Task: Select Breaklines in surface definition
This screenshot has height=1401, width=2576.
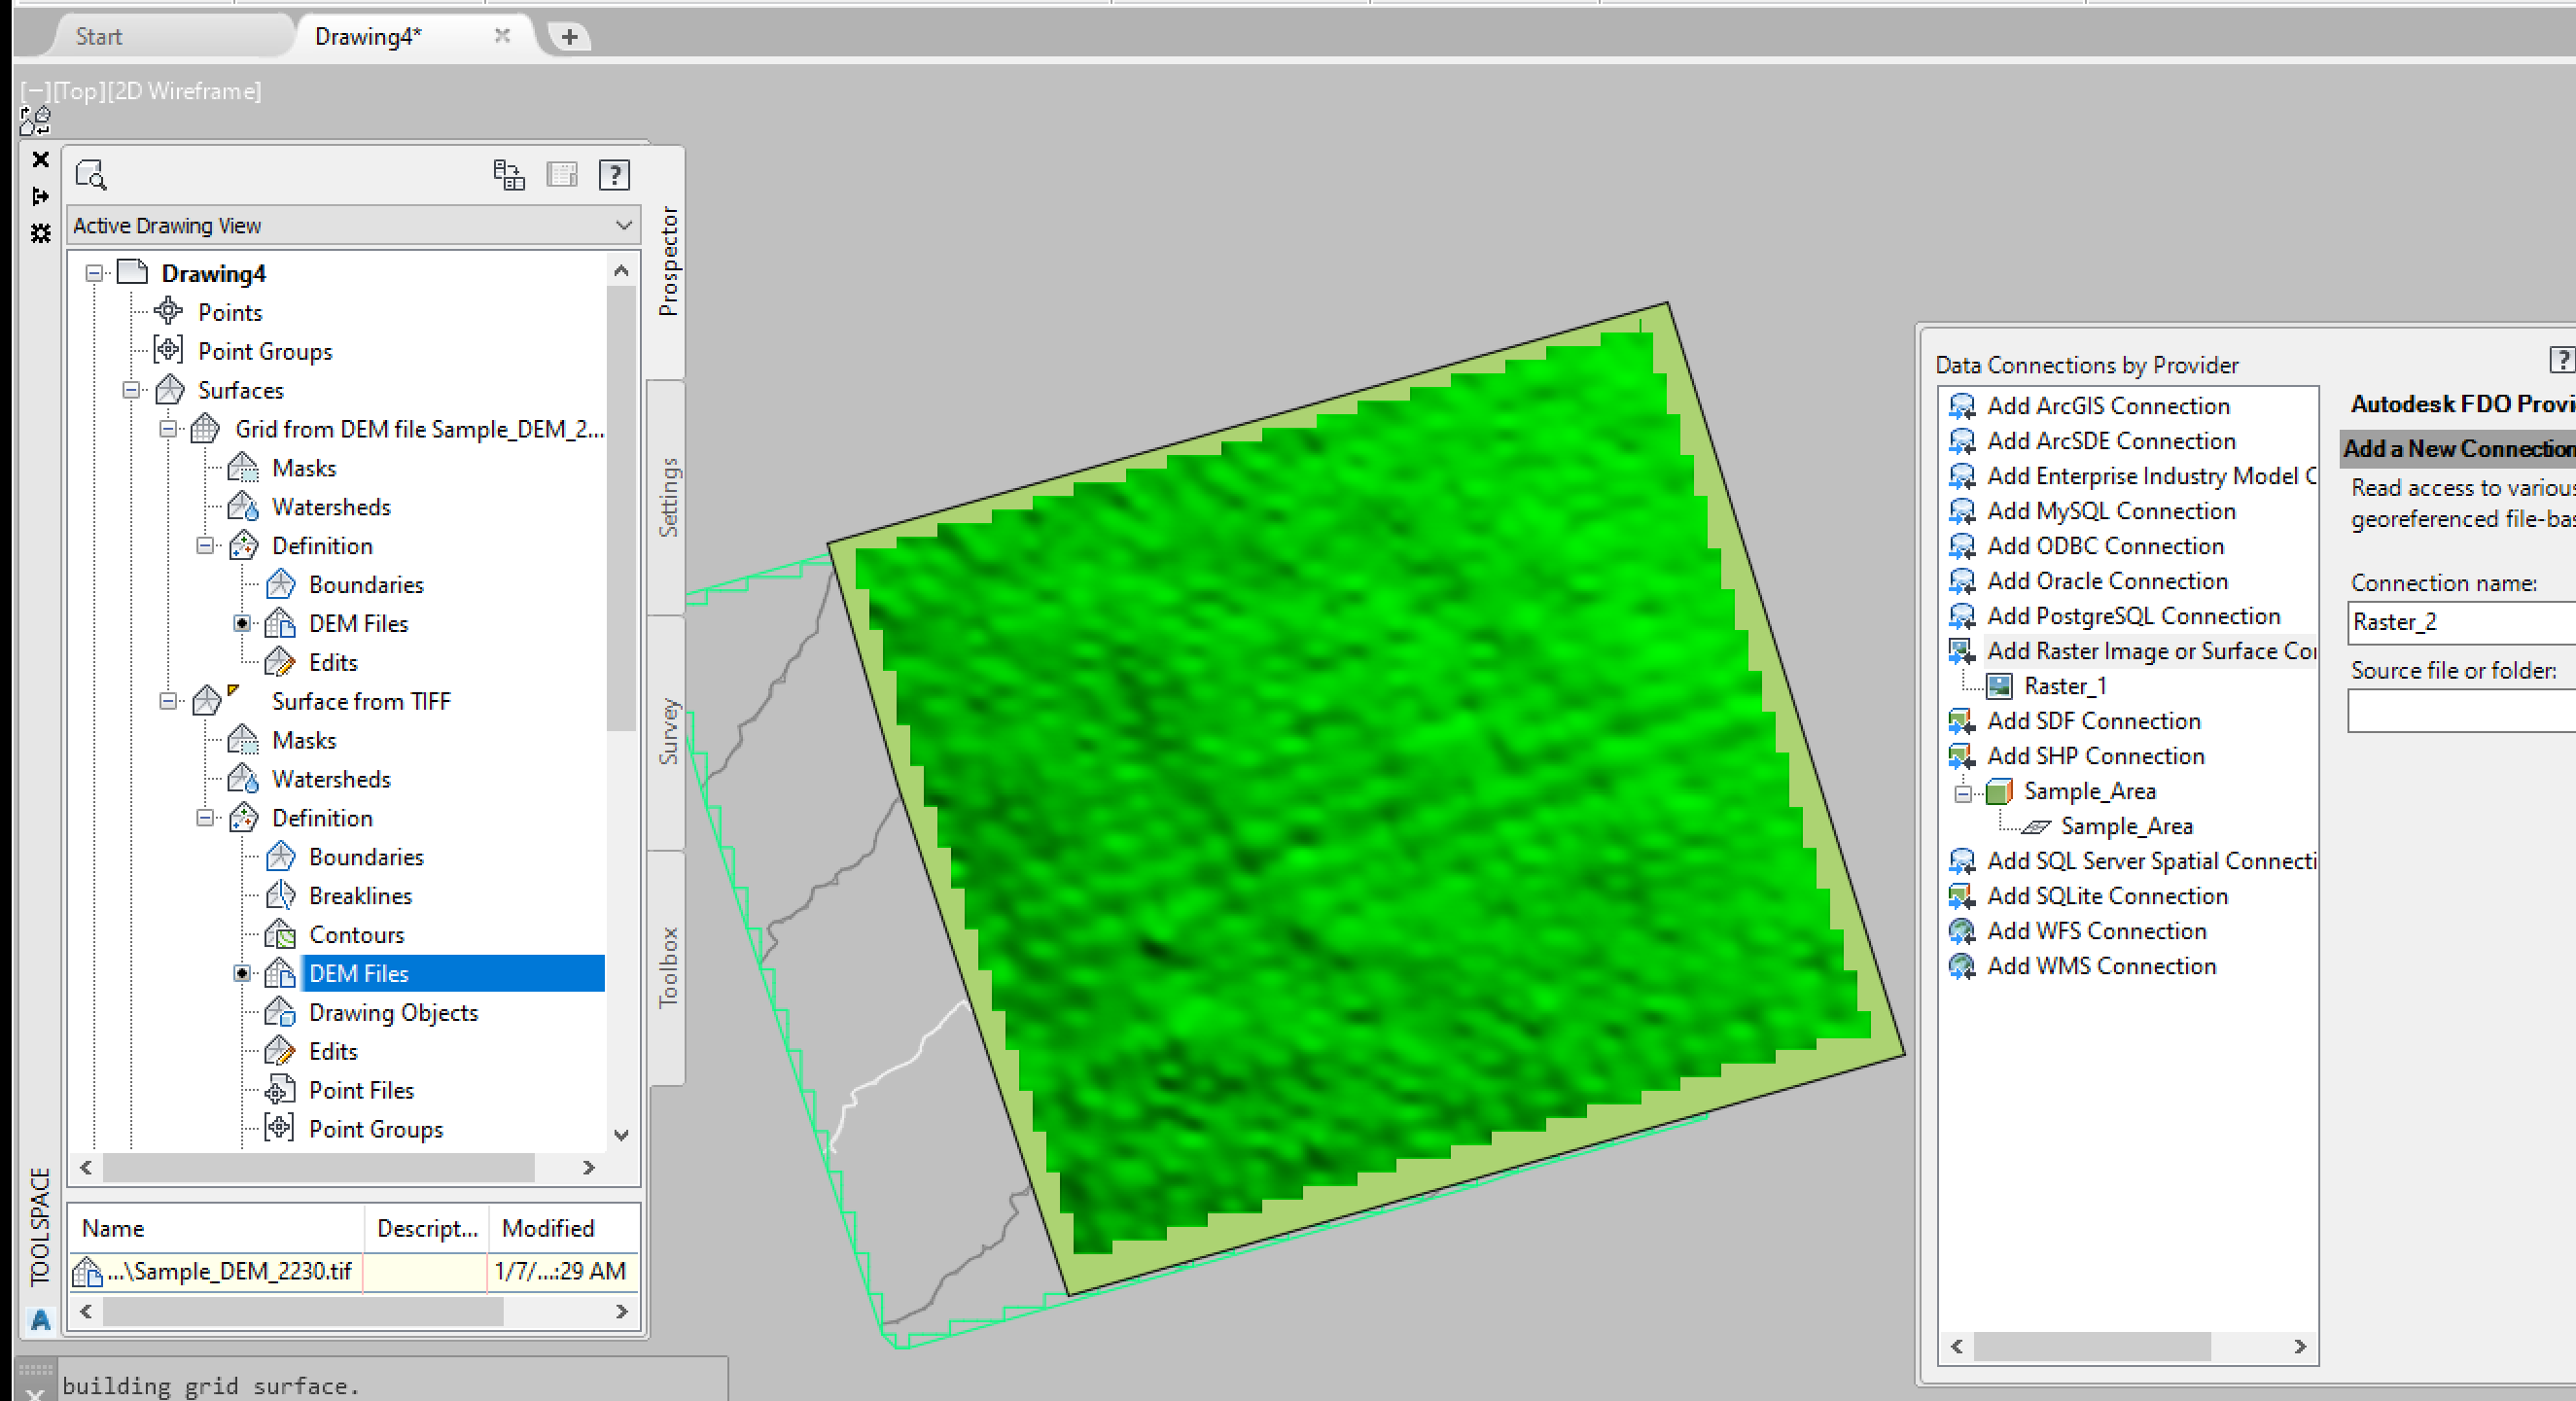Action: coord(360,896)
